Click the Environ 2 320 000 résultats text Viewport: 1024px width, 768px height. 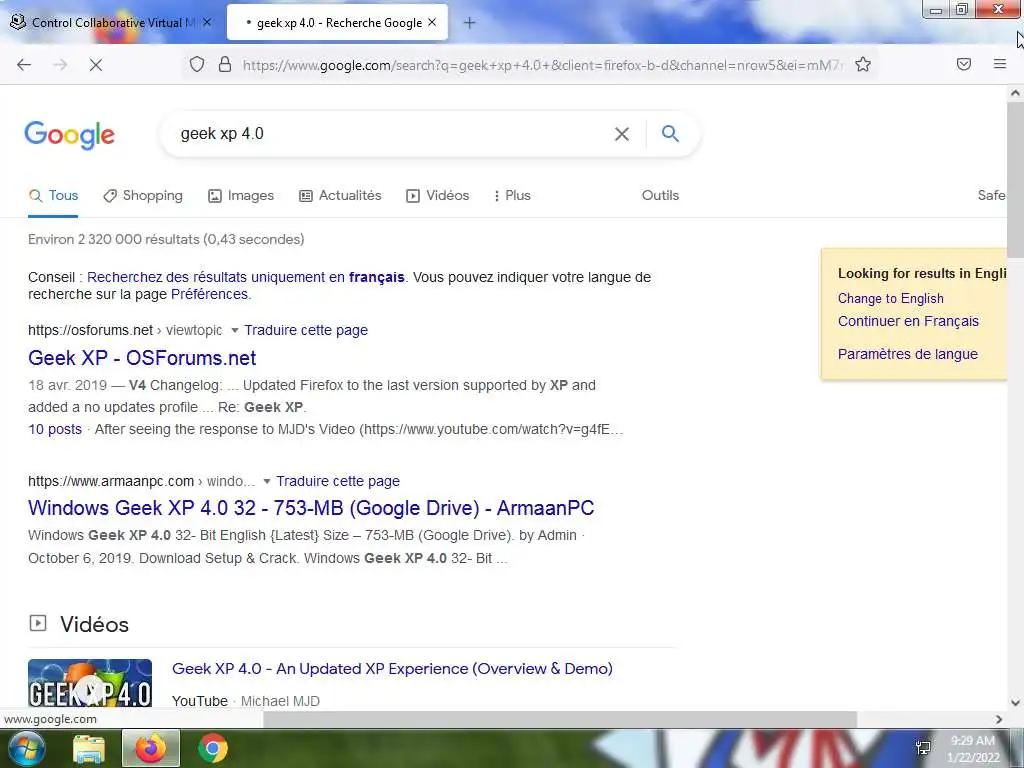(x=166, y=239)
